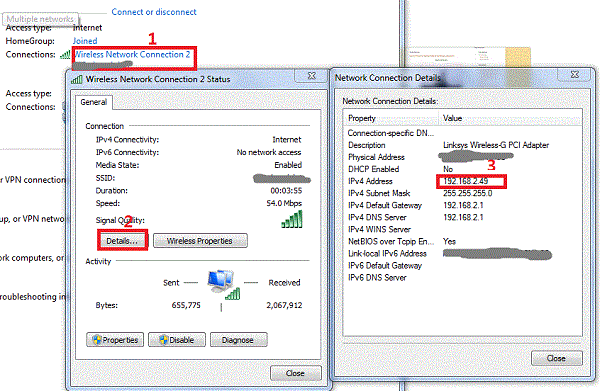Select the NetBIOS over Tcpip En... row
The image size is (600, 391).
point(462,241)
